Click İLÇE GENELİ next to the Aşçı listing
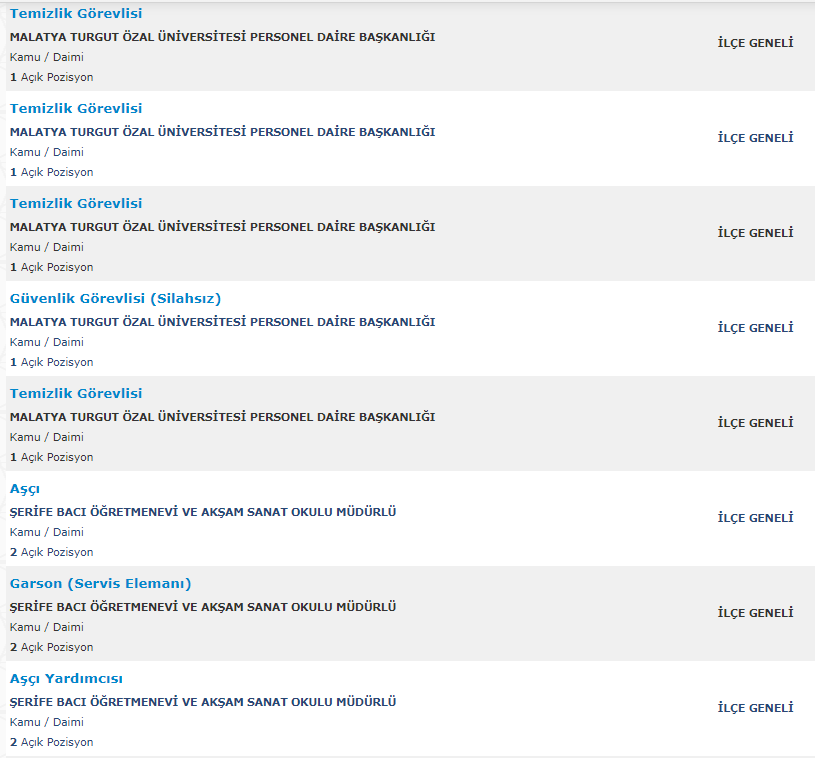815x758 pixels. 755,518
